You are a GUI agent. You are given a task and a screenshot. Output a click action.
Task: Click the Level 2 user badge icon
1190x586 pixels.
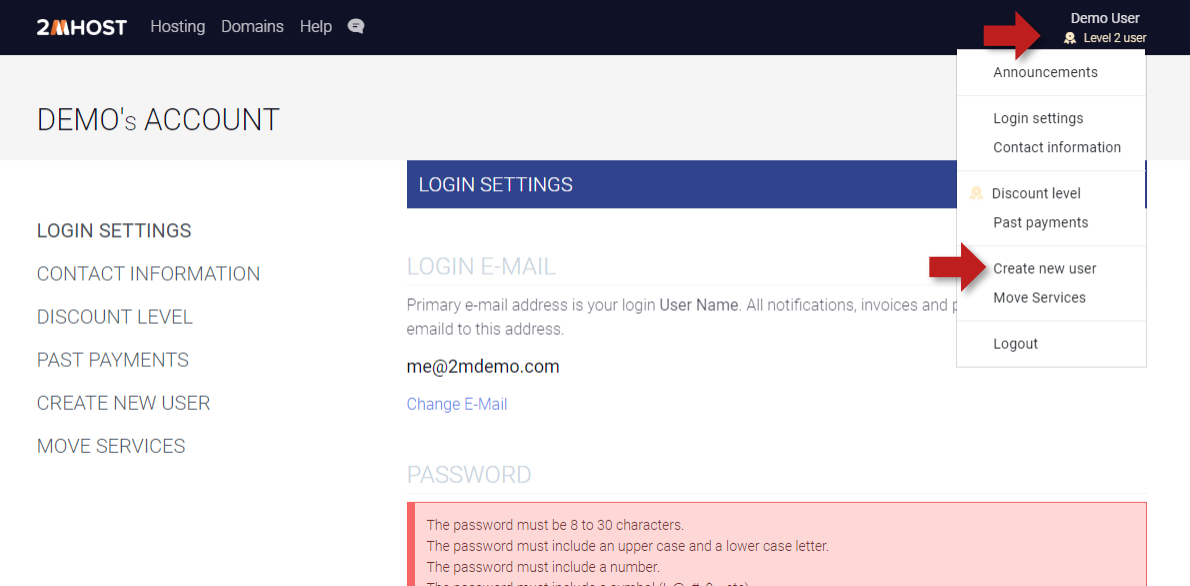point(1070,38)
